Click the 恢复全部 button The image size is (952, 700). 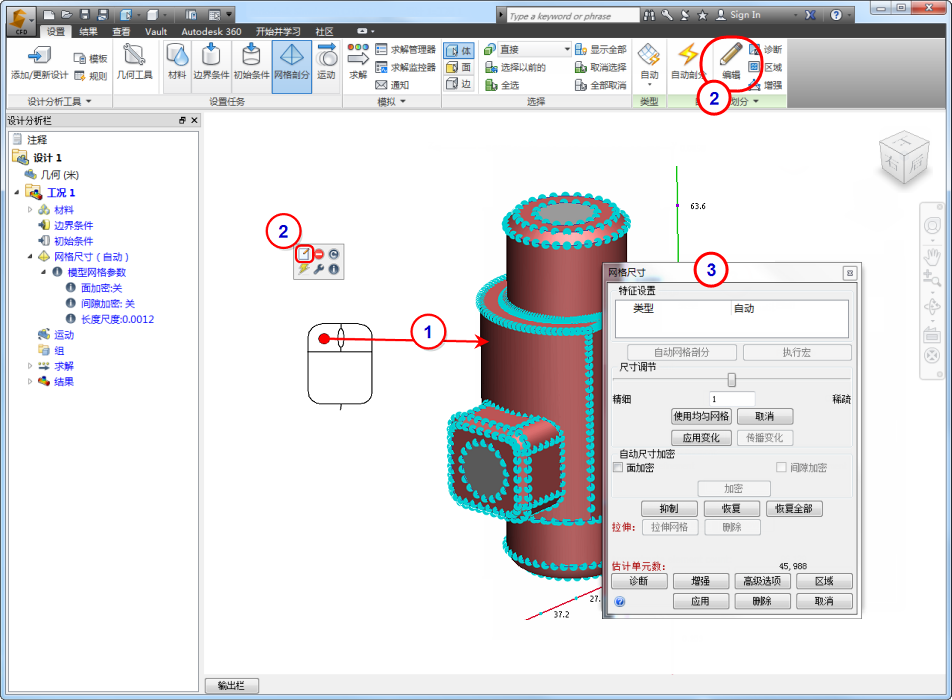794,509
